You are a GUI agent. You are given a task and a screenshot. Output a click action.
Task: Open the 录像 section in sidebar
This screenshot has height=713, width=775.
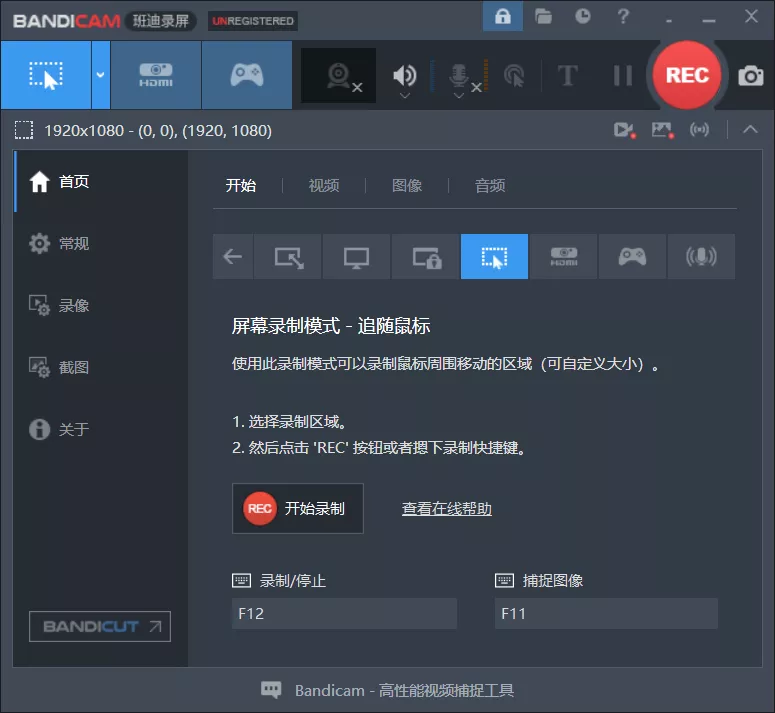tap(74, 305)
